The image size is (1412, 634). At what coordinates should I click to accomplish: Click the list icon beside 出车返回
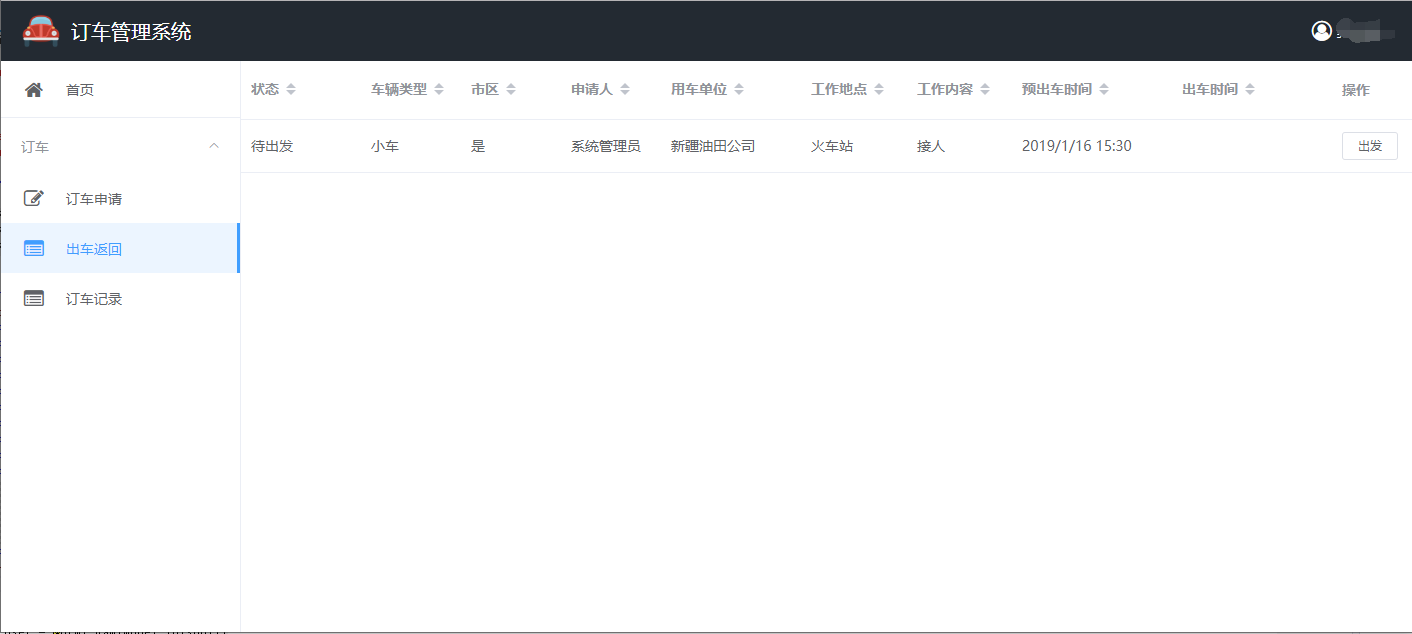pos(34,249)
